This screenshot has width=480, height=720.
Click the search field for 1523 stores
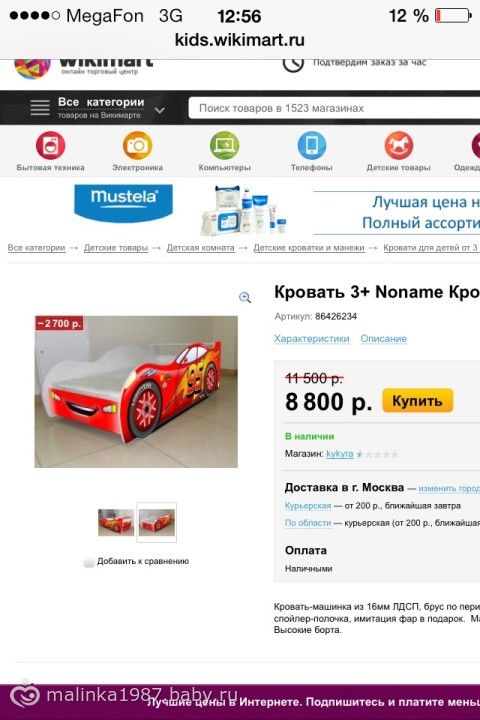334,108
